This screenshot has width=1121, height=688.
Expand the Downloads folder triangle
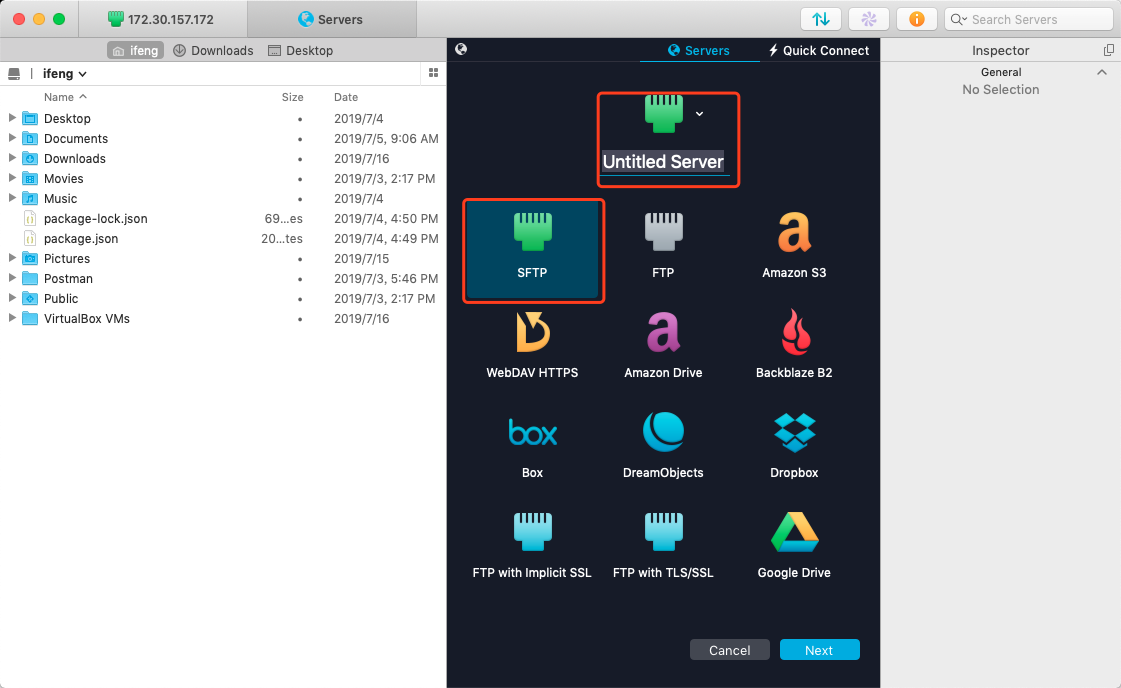point(11,158)
